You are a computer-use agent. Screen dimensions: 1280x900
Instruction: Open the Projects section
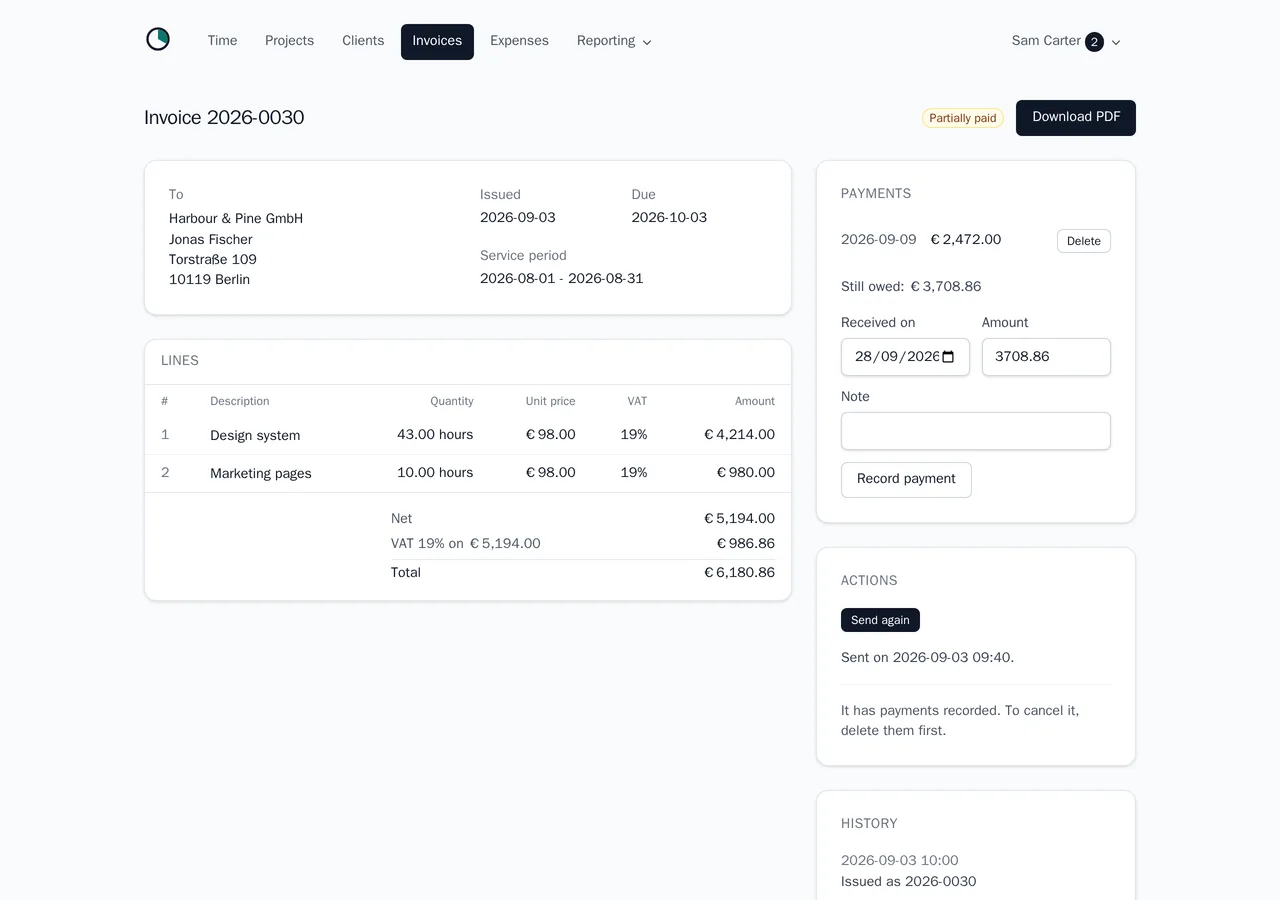(x=289, y=41)
